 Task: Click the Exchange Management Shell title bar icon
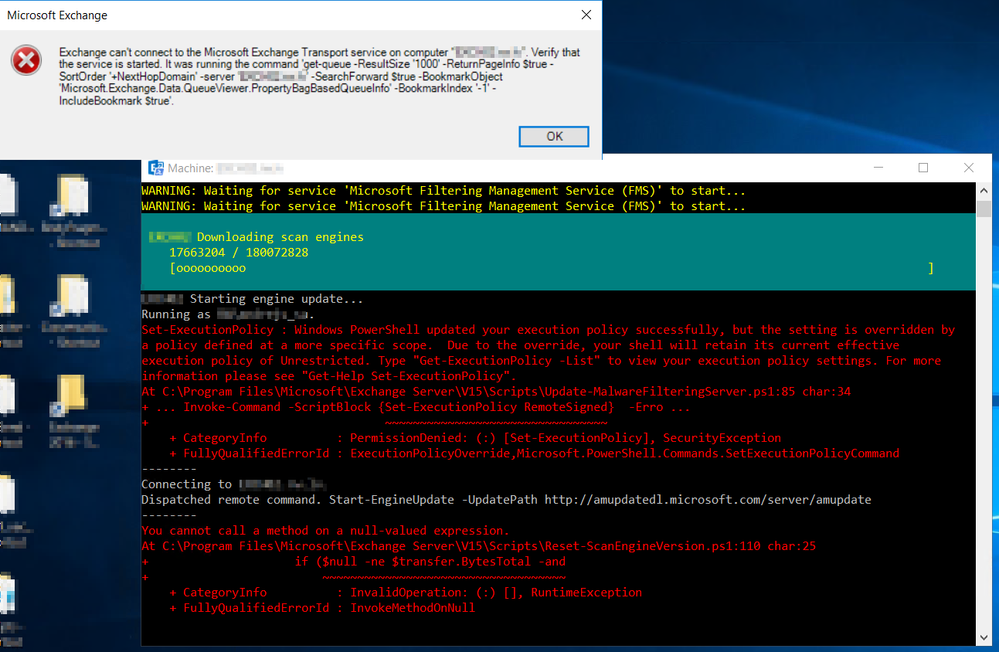pos(155,168)
